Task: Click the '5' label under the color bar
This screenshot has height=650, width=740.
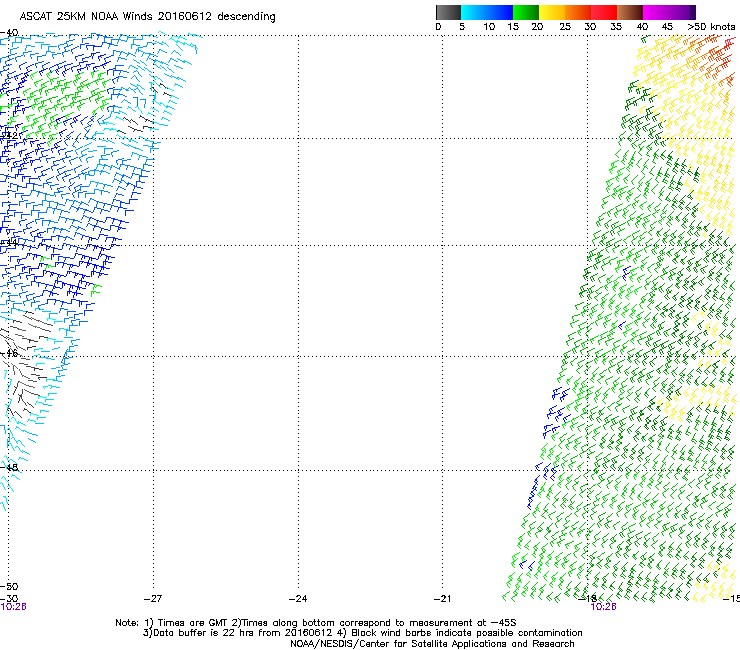Action: (462, 27)
